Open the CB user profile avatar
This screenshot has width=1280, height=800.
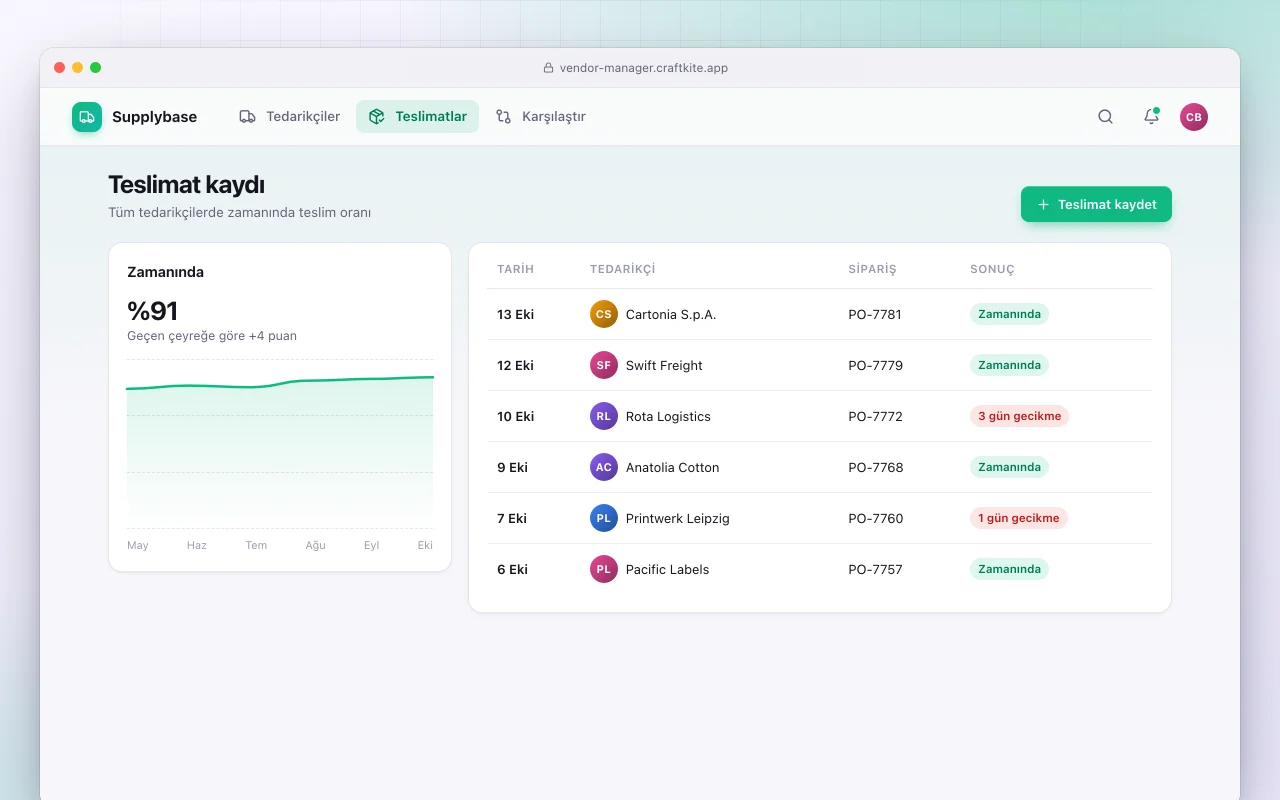1194,117
